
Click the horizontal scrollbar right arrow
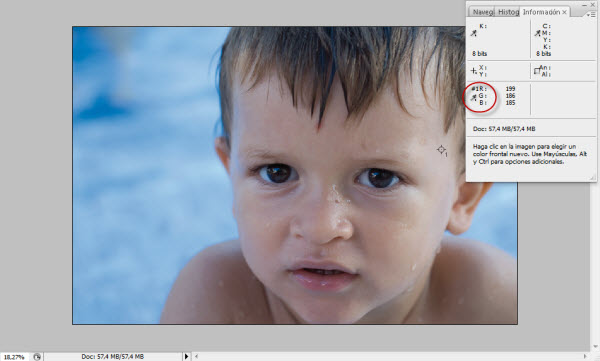tap(585, 356)
